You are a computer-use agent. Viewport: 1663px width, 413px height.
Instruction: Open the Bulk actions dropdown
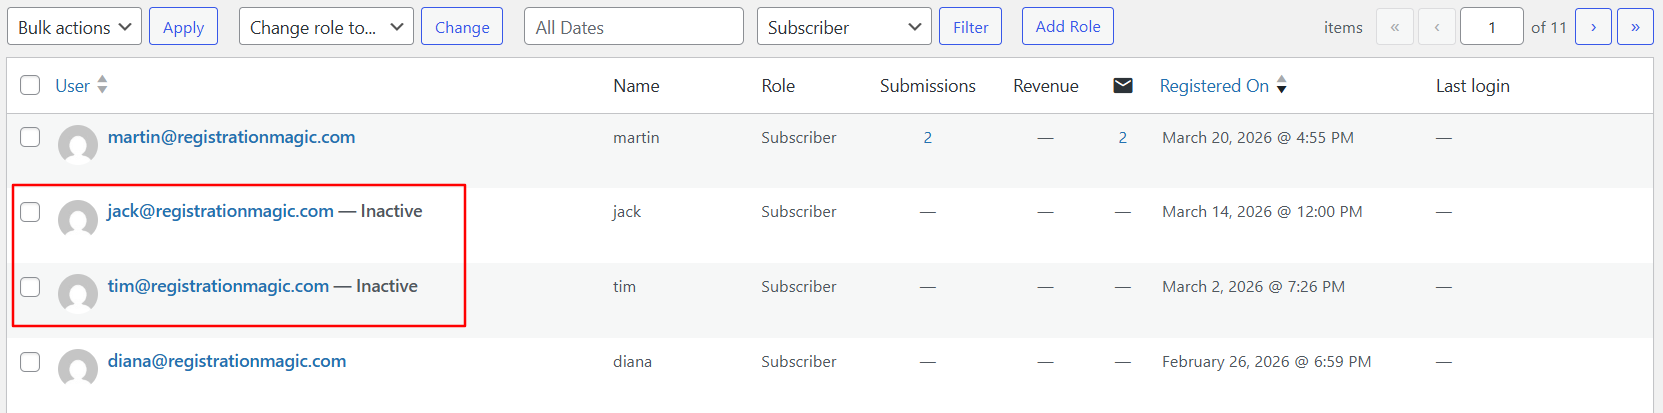(x=75, y=27)
